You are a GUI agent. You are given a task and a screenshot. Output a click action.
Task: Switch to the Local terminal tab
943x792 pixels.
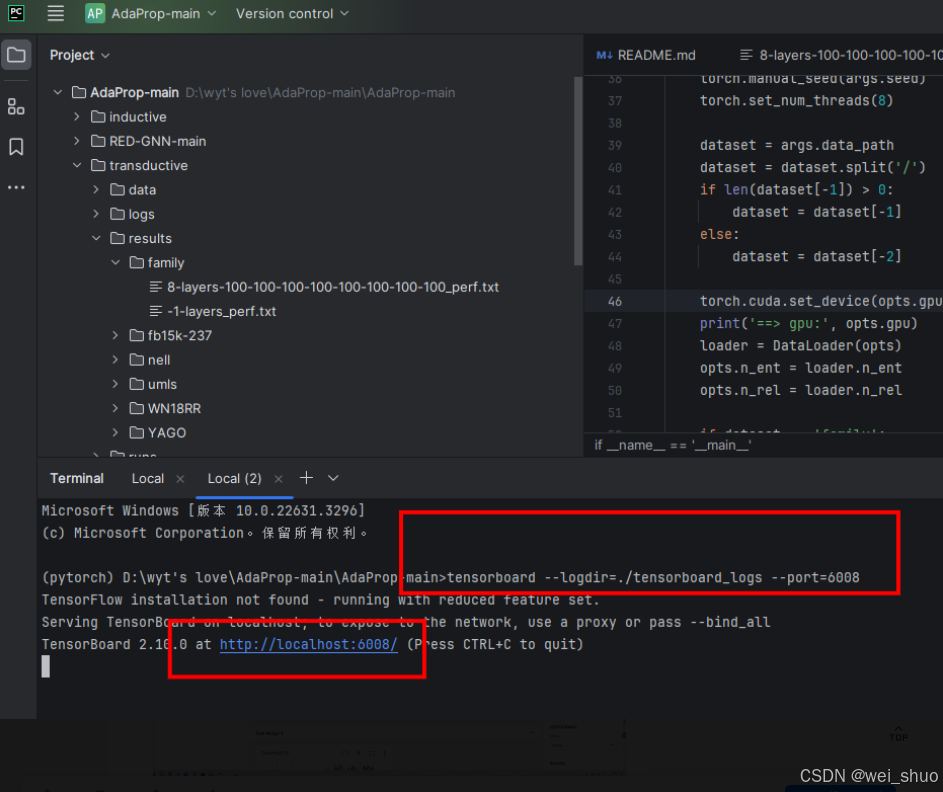point(147,479)
